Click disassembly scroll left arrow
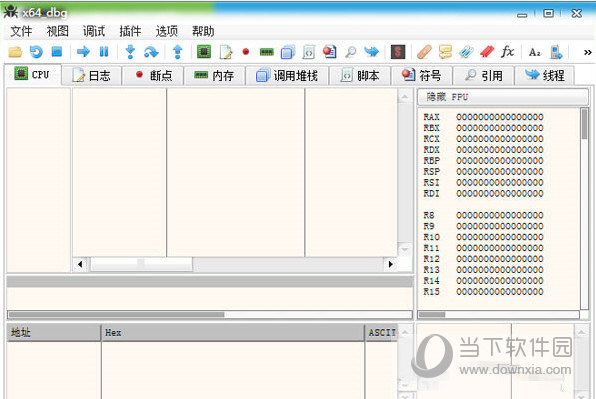 pyautogui.click(x=80, y=264)
